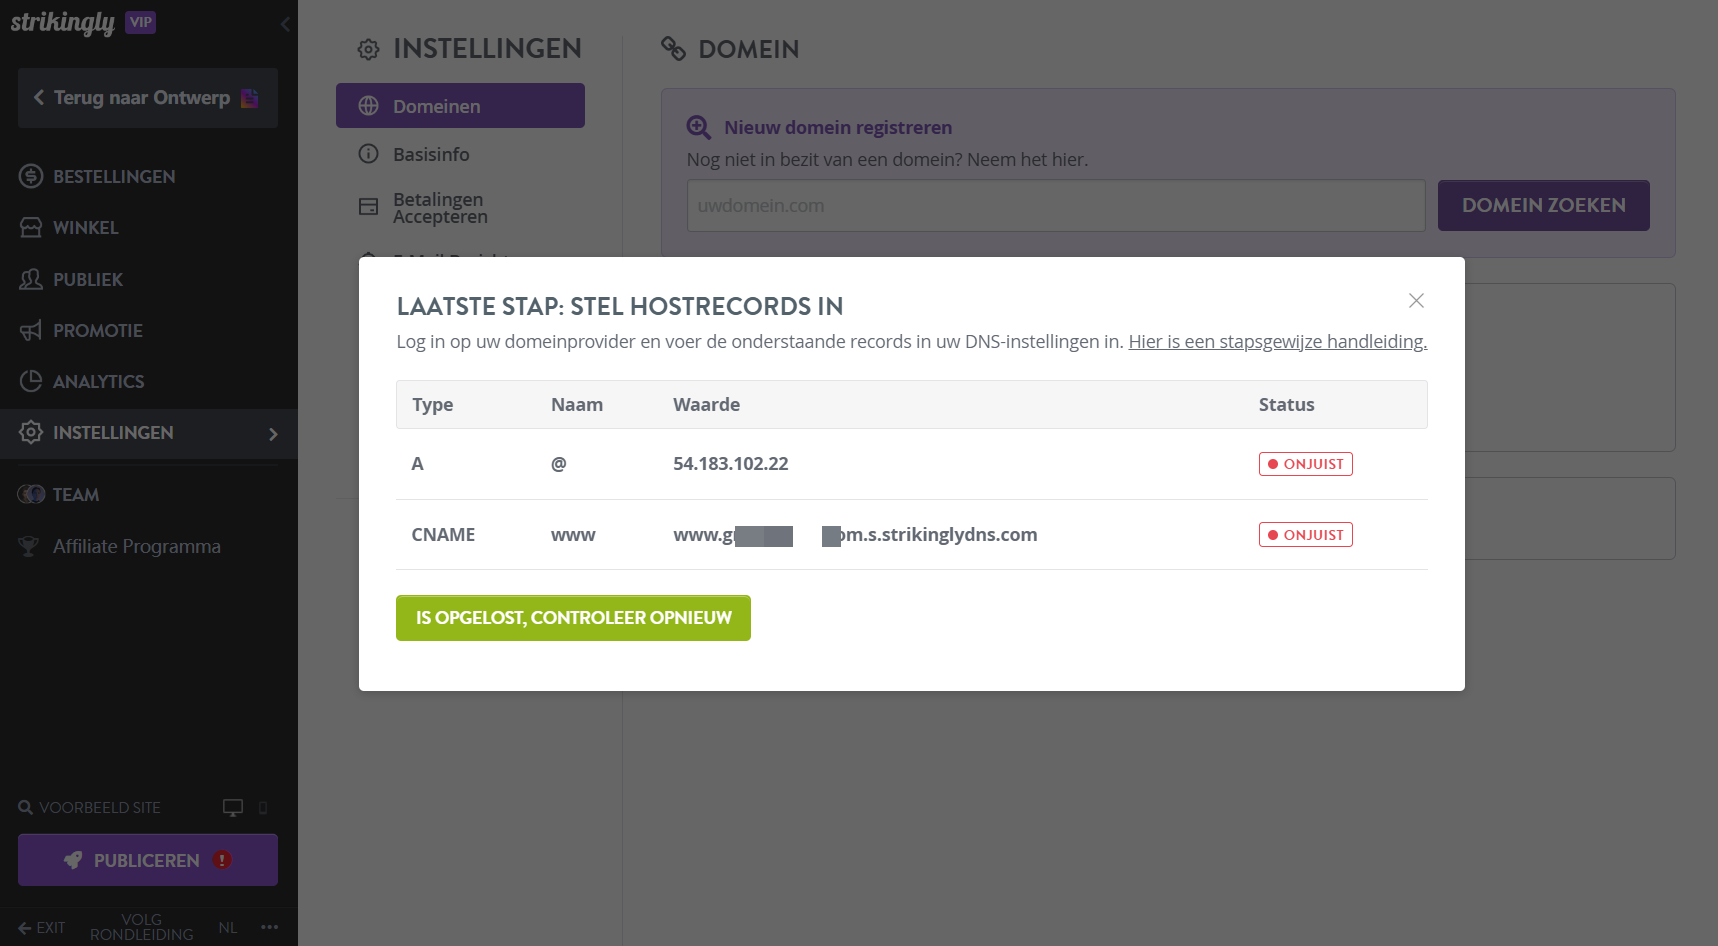Click the Voorbeeld Site magnifier icon
Image resolution: width=1718 pixels, height=946 pixels.
[x=25, y=807]
